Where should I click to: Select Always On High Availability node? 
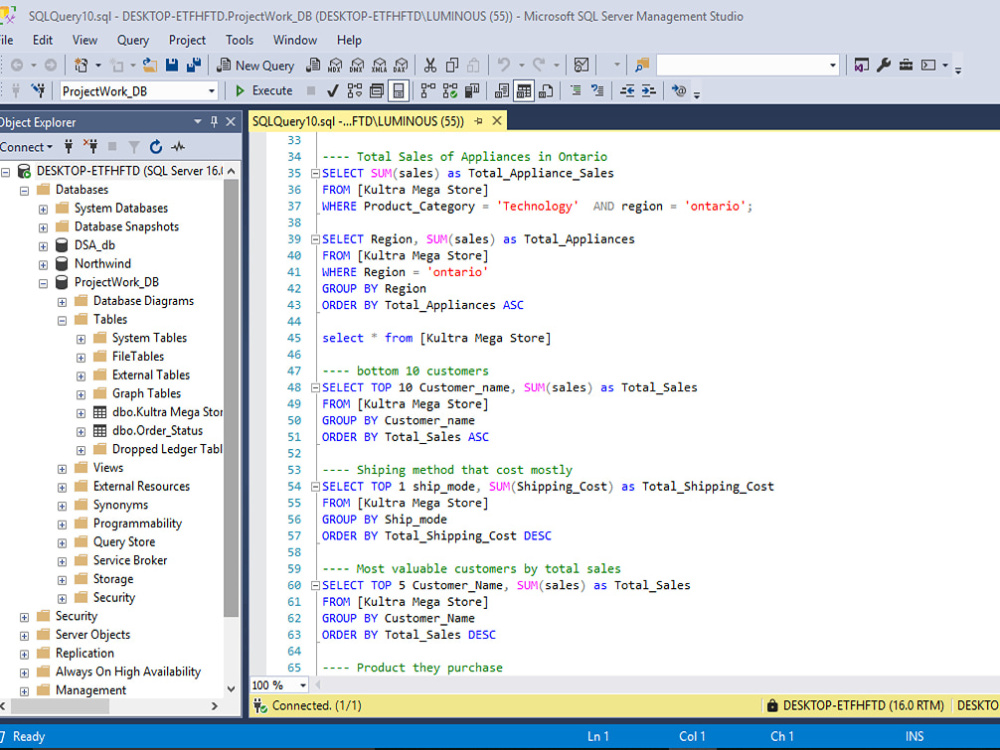pyautogui.click(x=128, y=672)
